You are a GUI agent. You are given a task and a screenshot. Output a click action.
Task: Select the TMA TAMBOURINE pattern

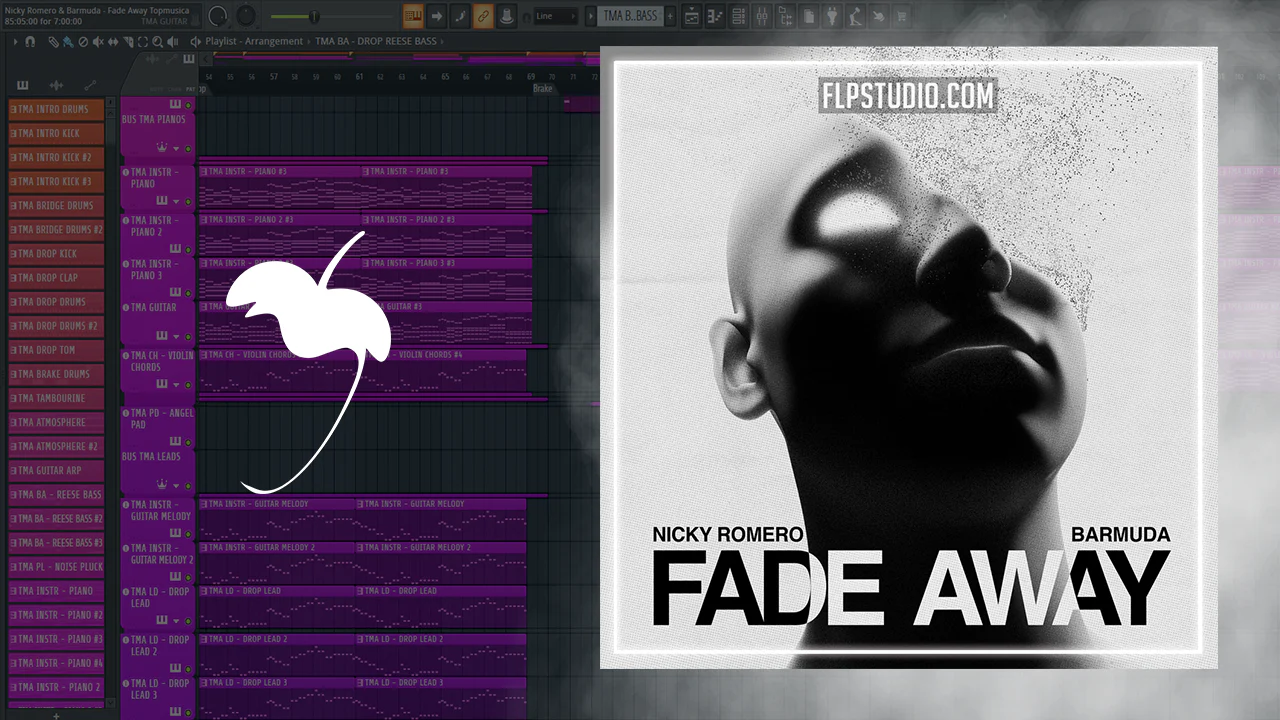(56, 398)
